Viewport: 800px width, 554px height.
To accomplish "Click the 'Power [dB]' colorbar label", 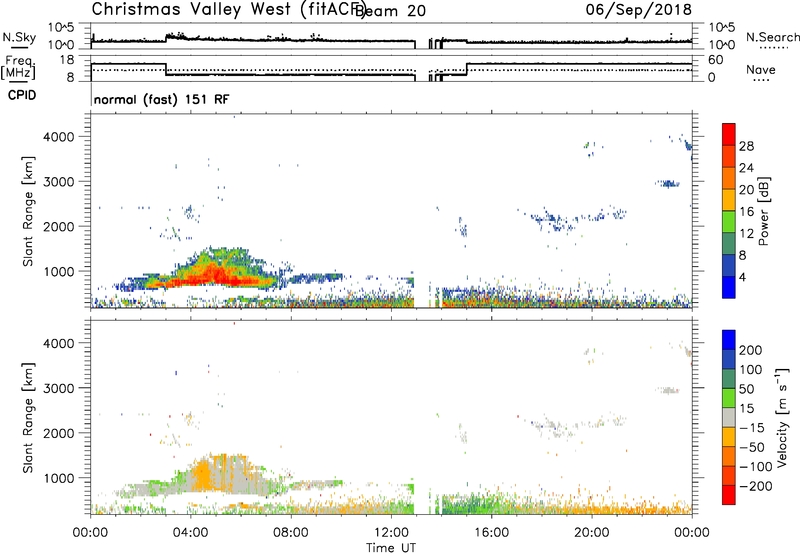I will tap(763, 211).
